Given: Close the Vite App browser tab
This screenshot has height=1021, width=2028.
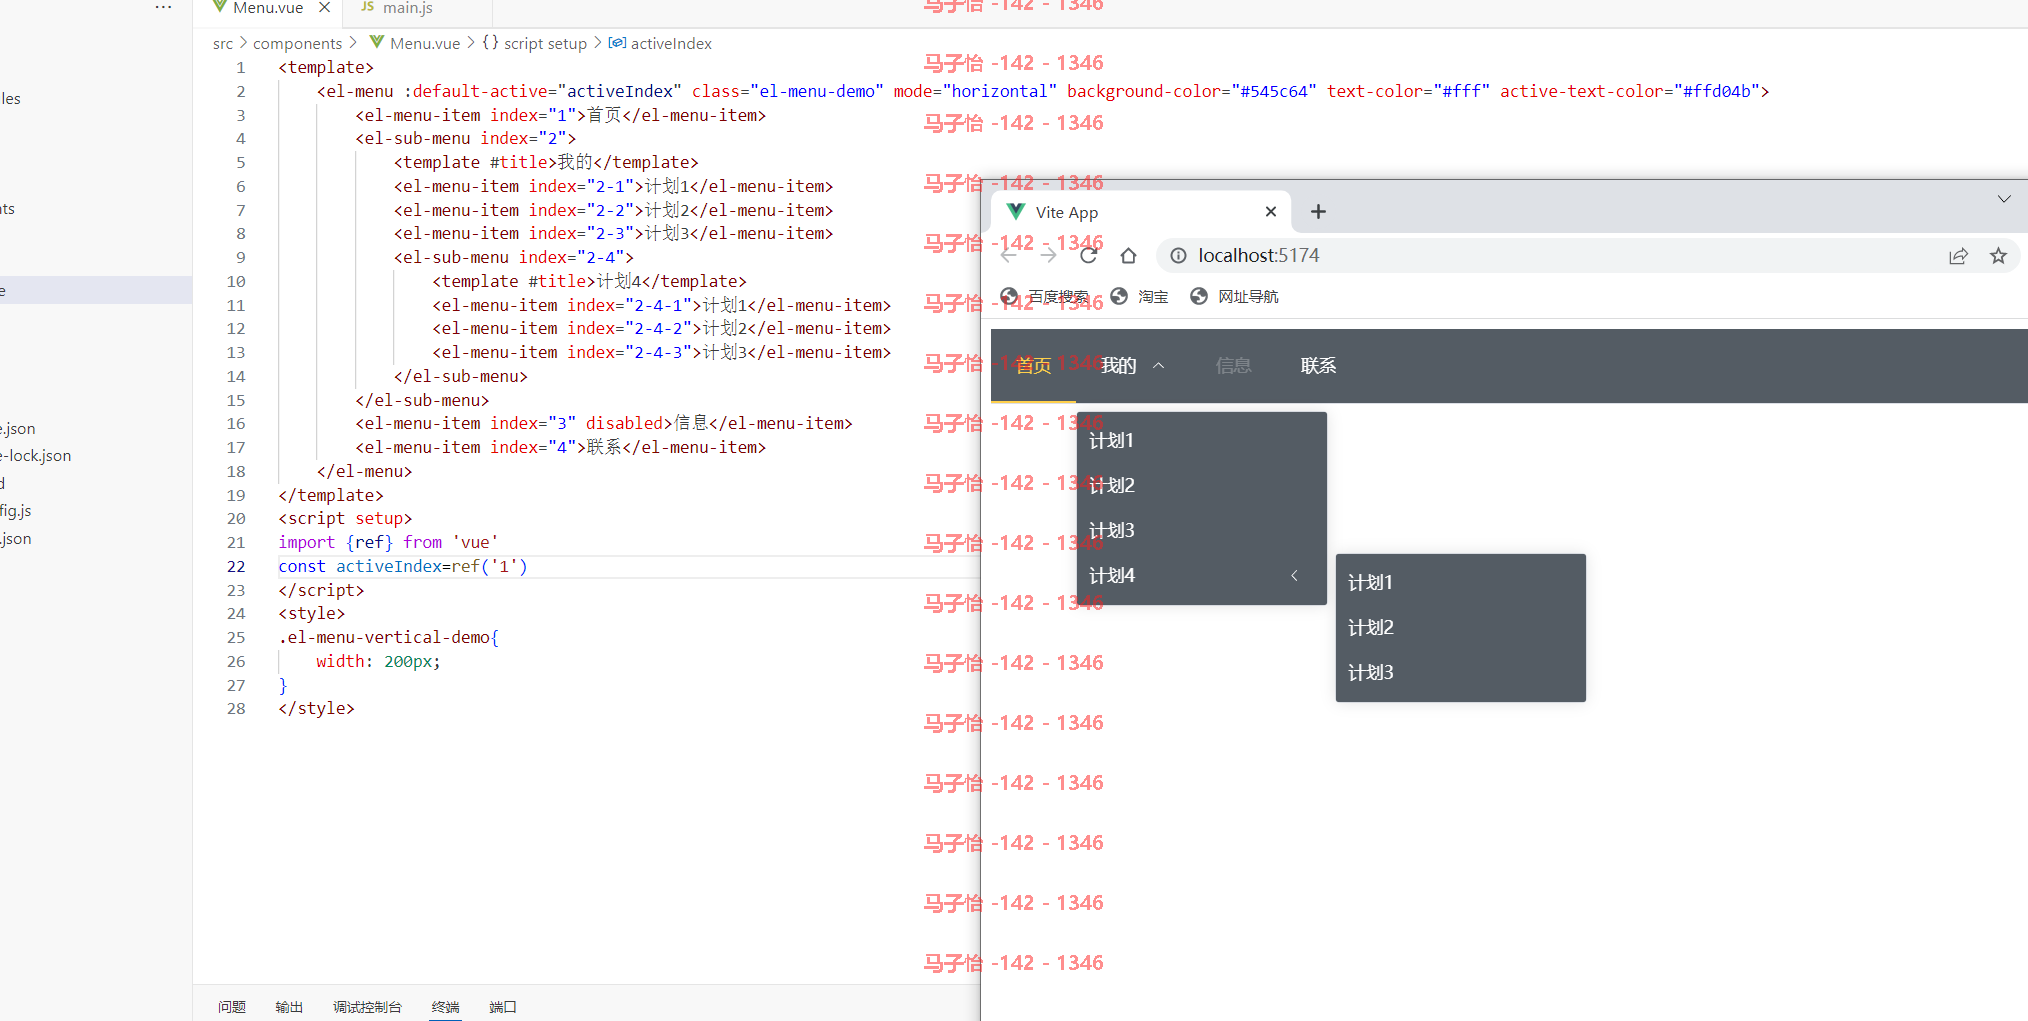Looking at the screenshot, I should click(x=1271, y=212).
